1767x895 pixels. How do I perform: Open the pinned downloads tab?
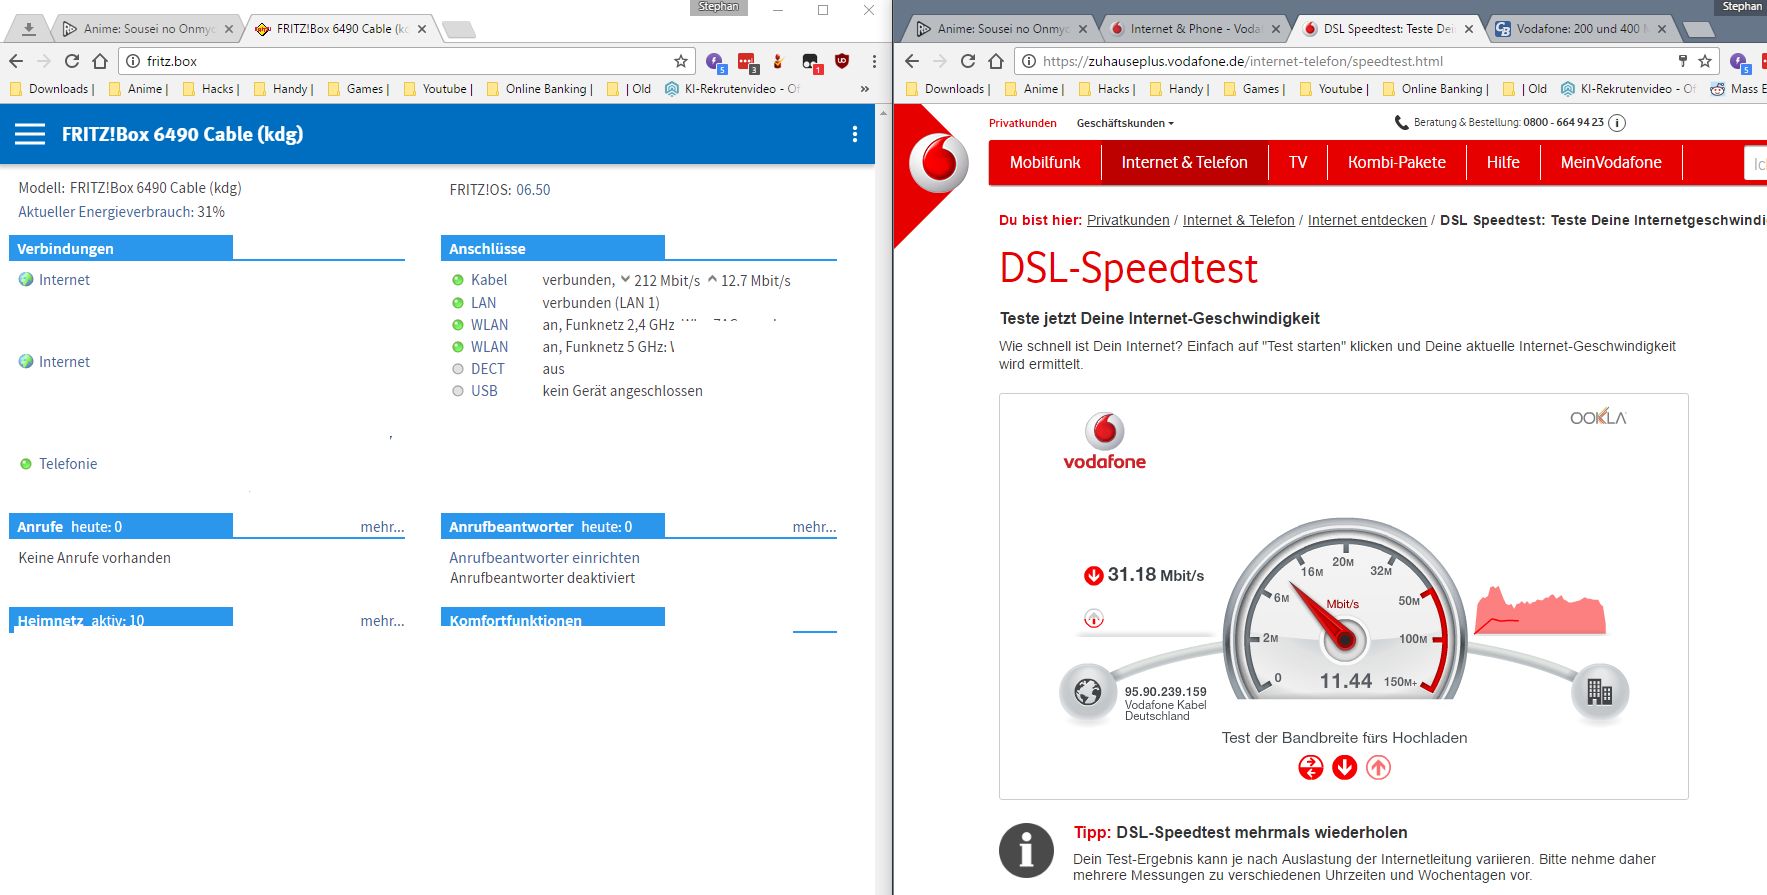click(x=29, y=29)
